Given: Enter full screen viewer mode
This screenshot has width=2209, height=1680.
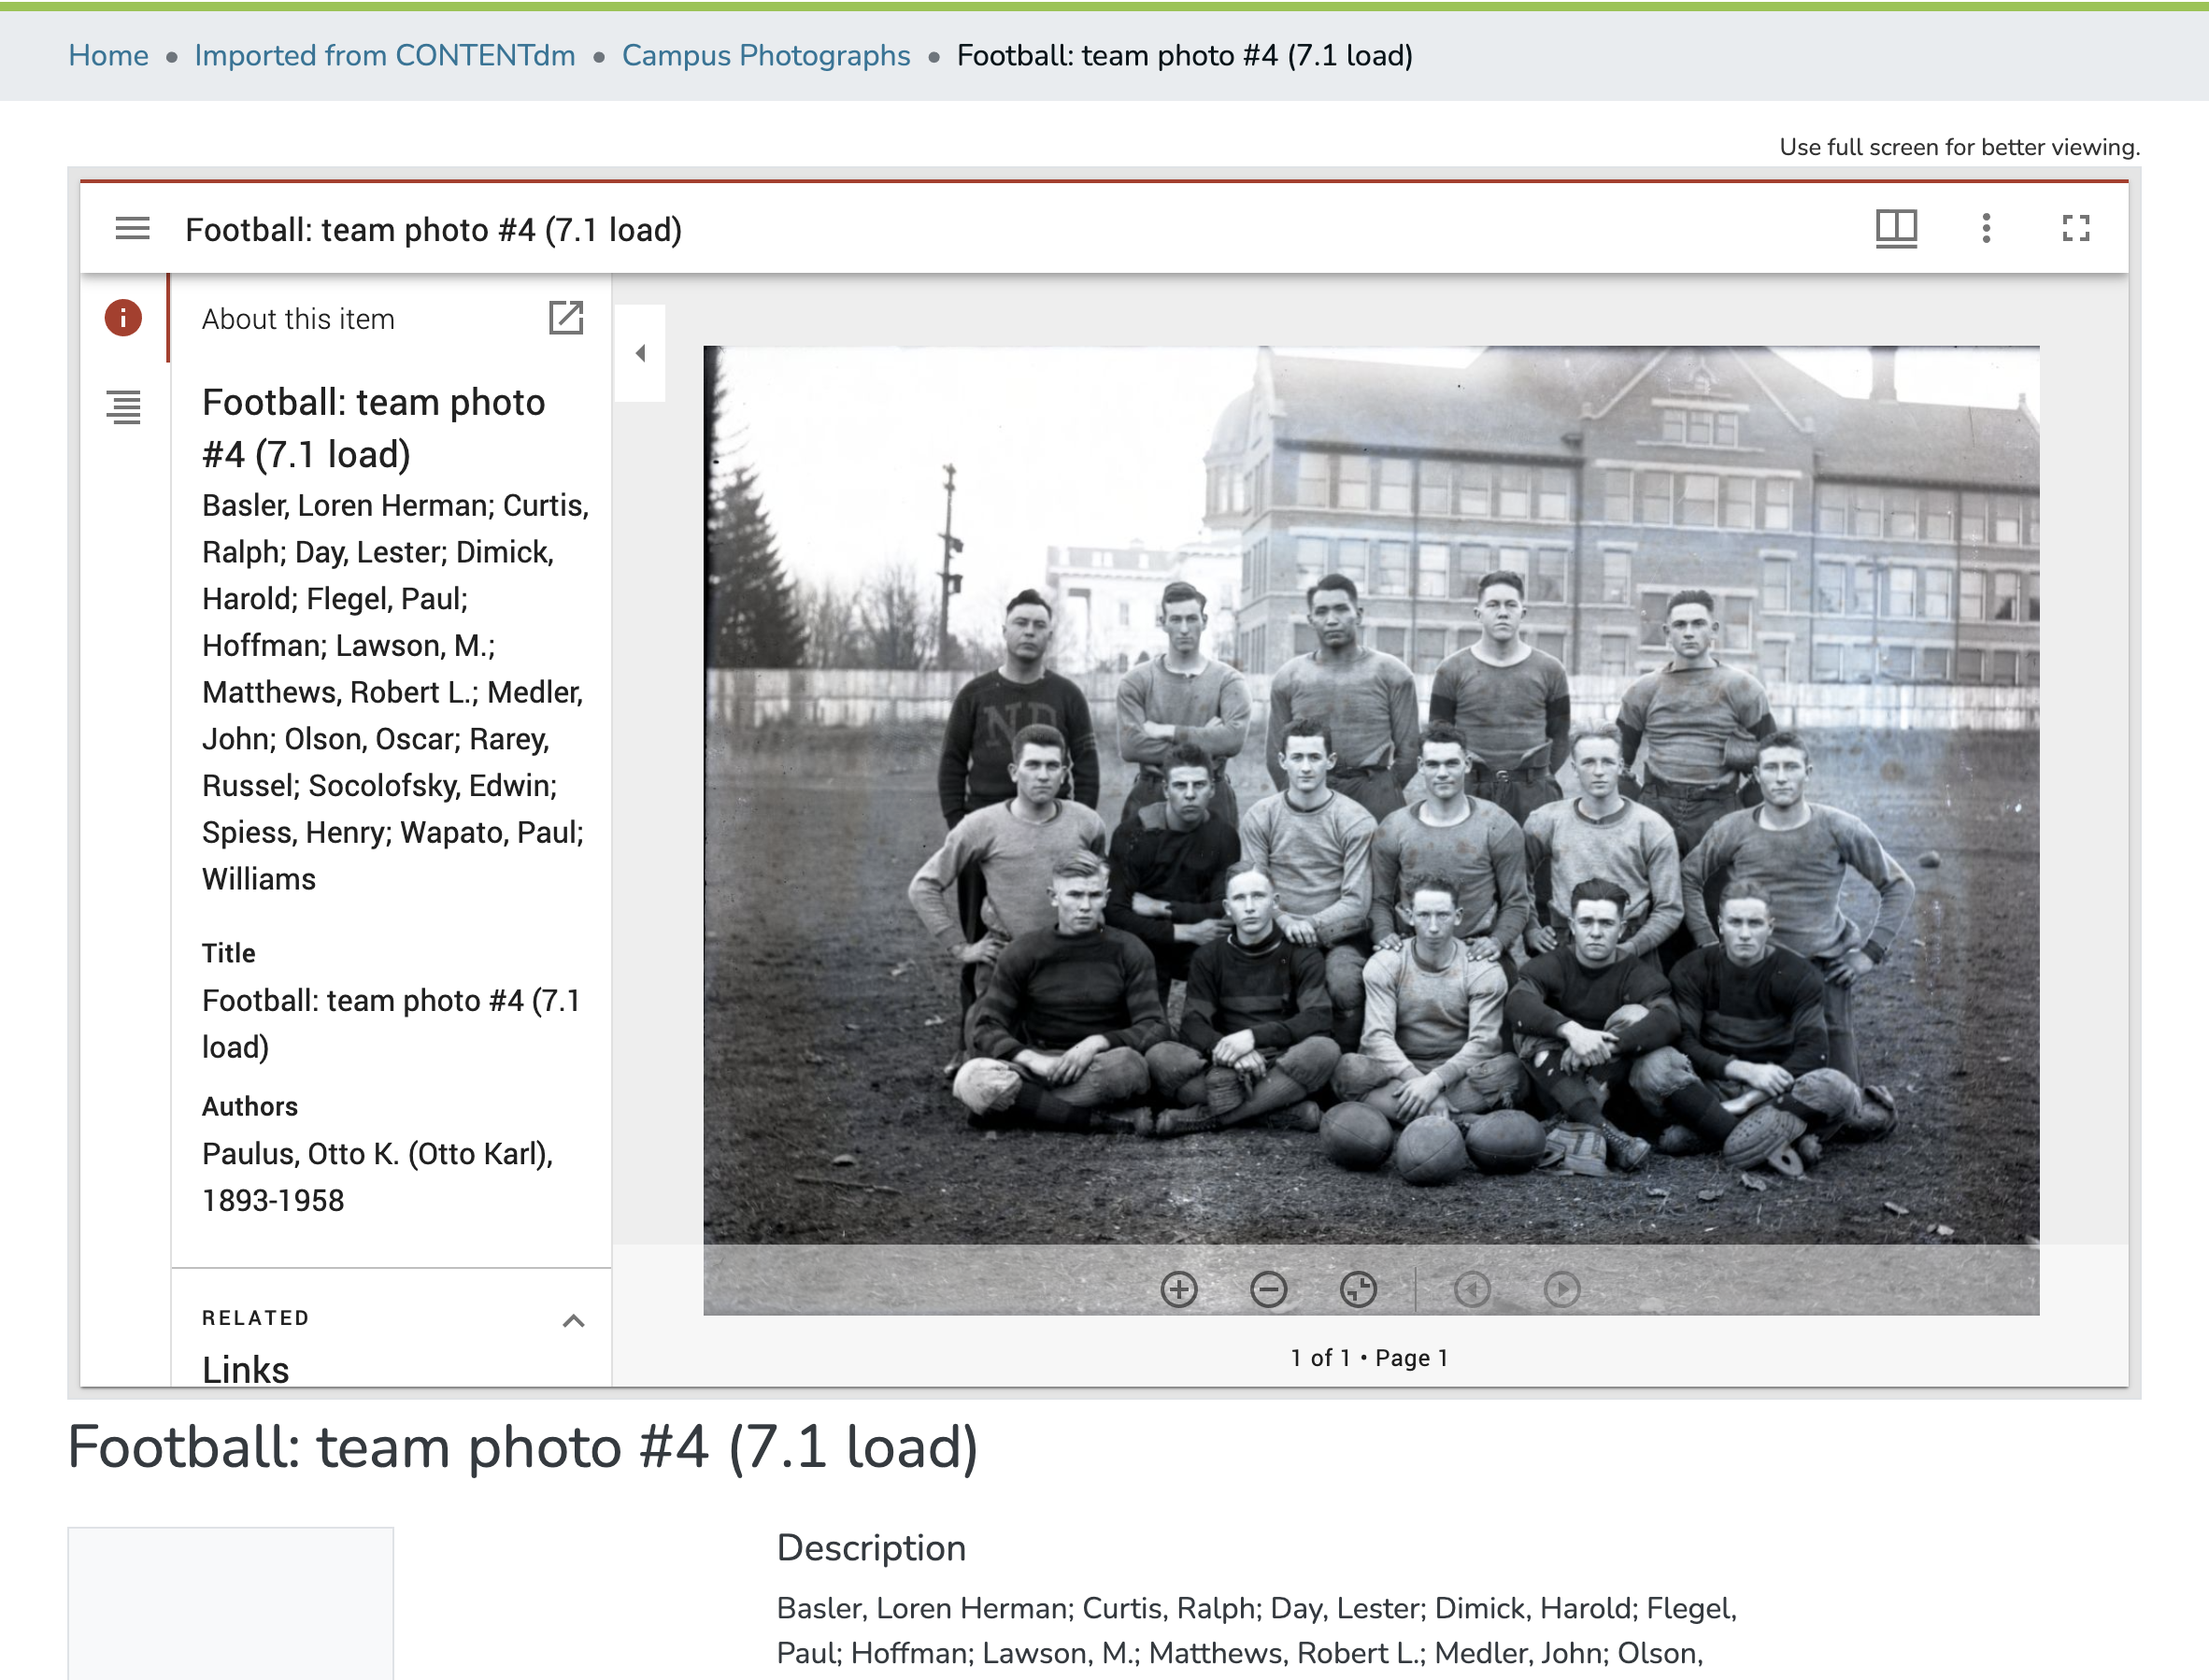Looking at the screenshot, I should click(x=2076, y=229).
